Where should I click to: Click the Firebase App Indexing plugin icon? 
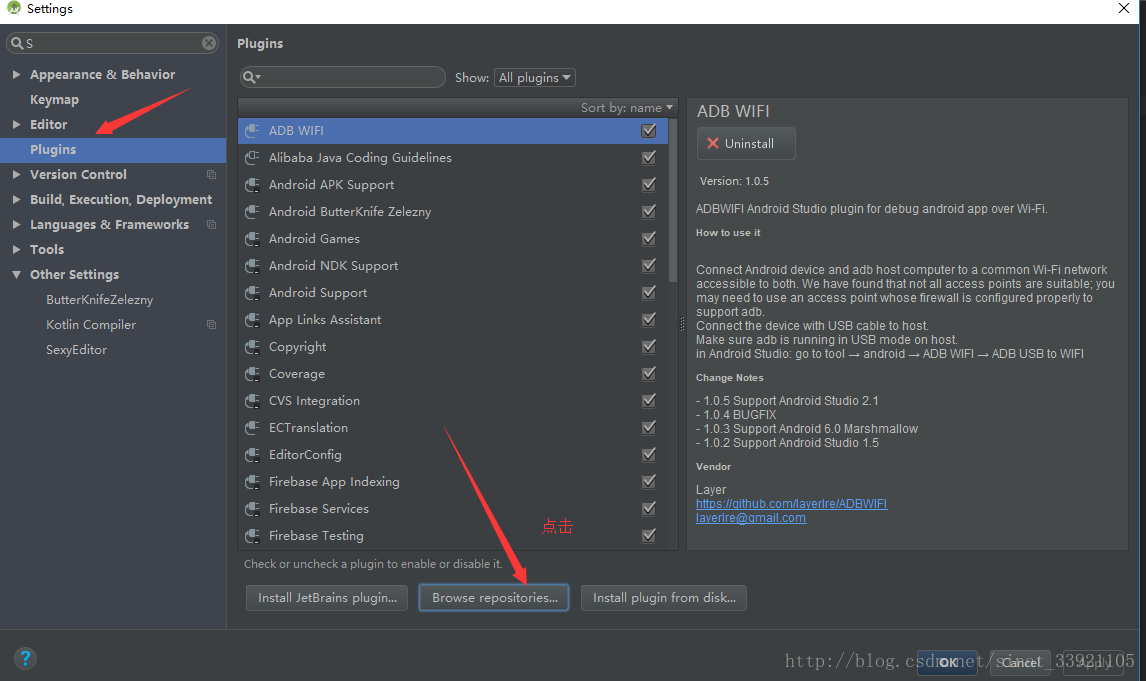252,482
